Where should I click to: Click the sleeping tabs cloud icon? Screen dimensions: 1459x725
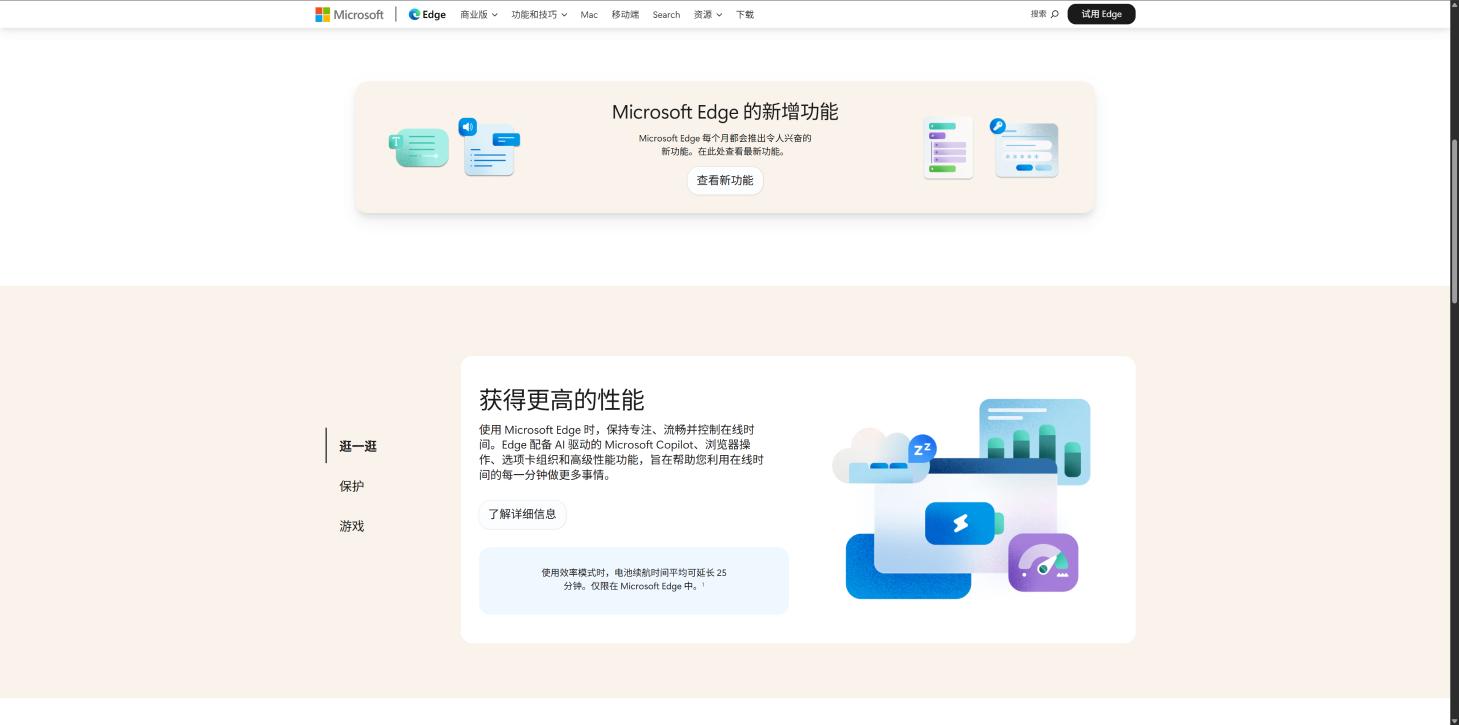tap(884, 458)
